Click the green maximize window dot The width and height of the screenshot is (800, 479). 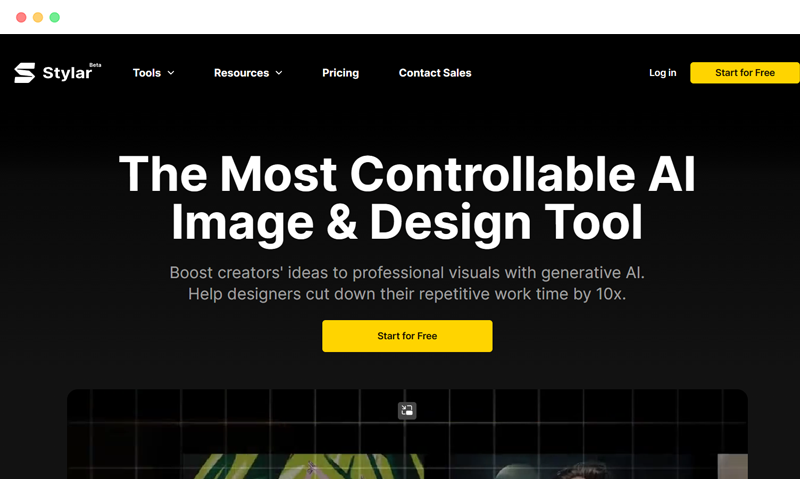55,17
